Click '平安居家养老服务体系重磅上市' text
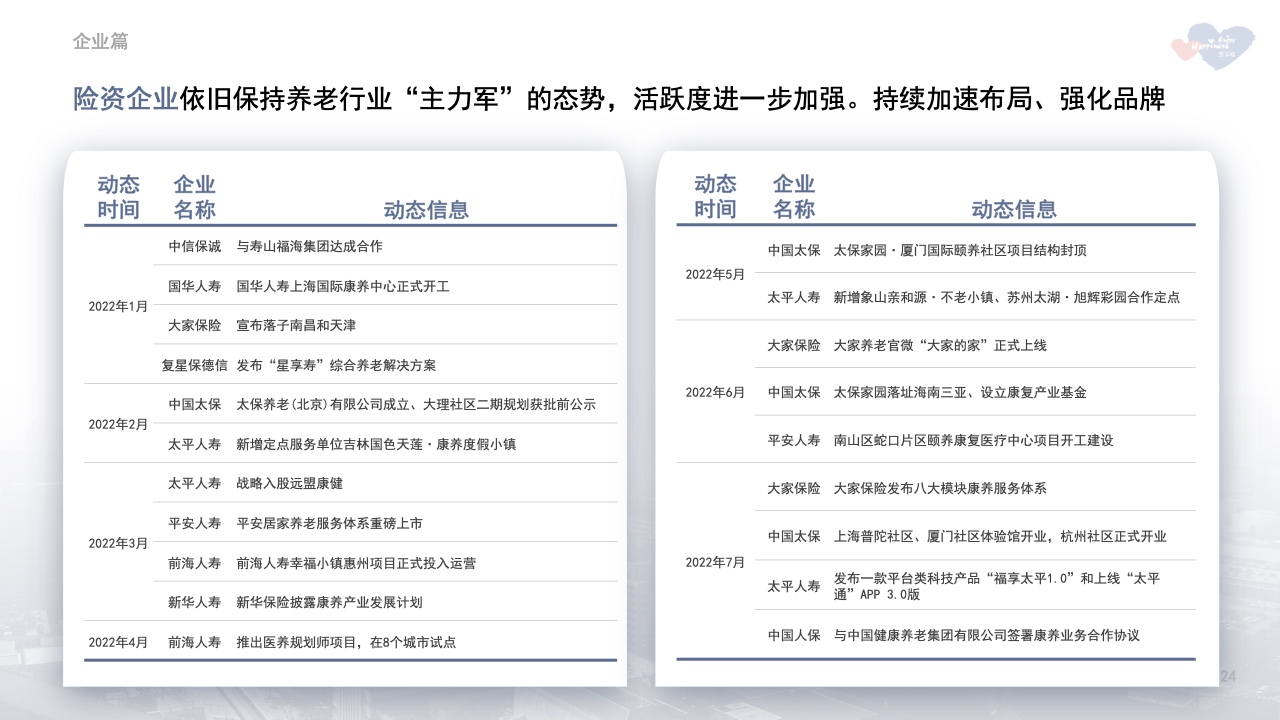 (x=330, y=523)
